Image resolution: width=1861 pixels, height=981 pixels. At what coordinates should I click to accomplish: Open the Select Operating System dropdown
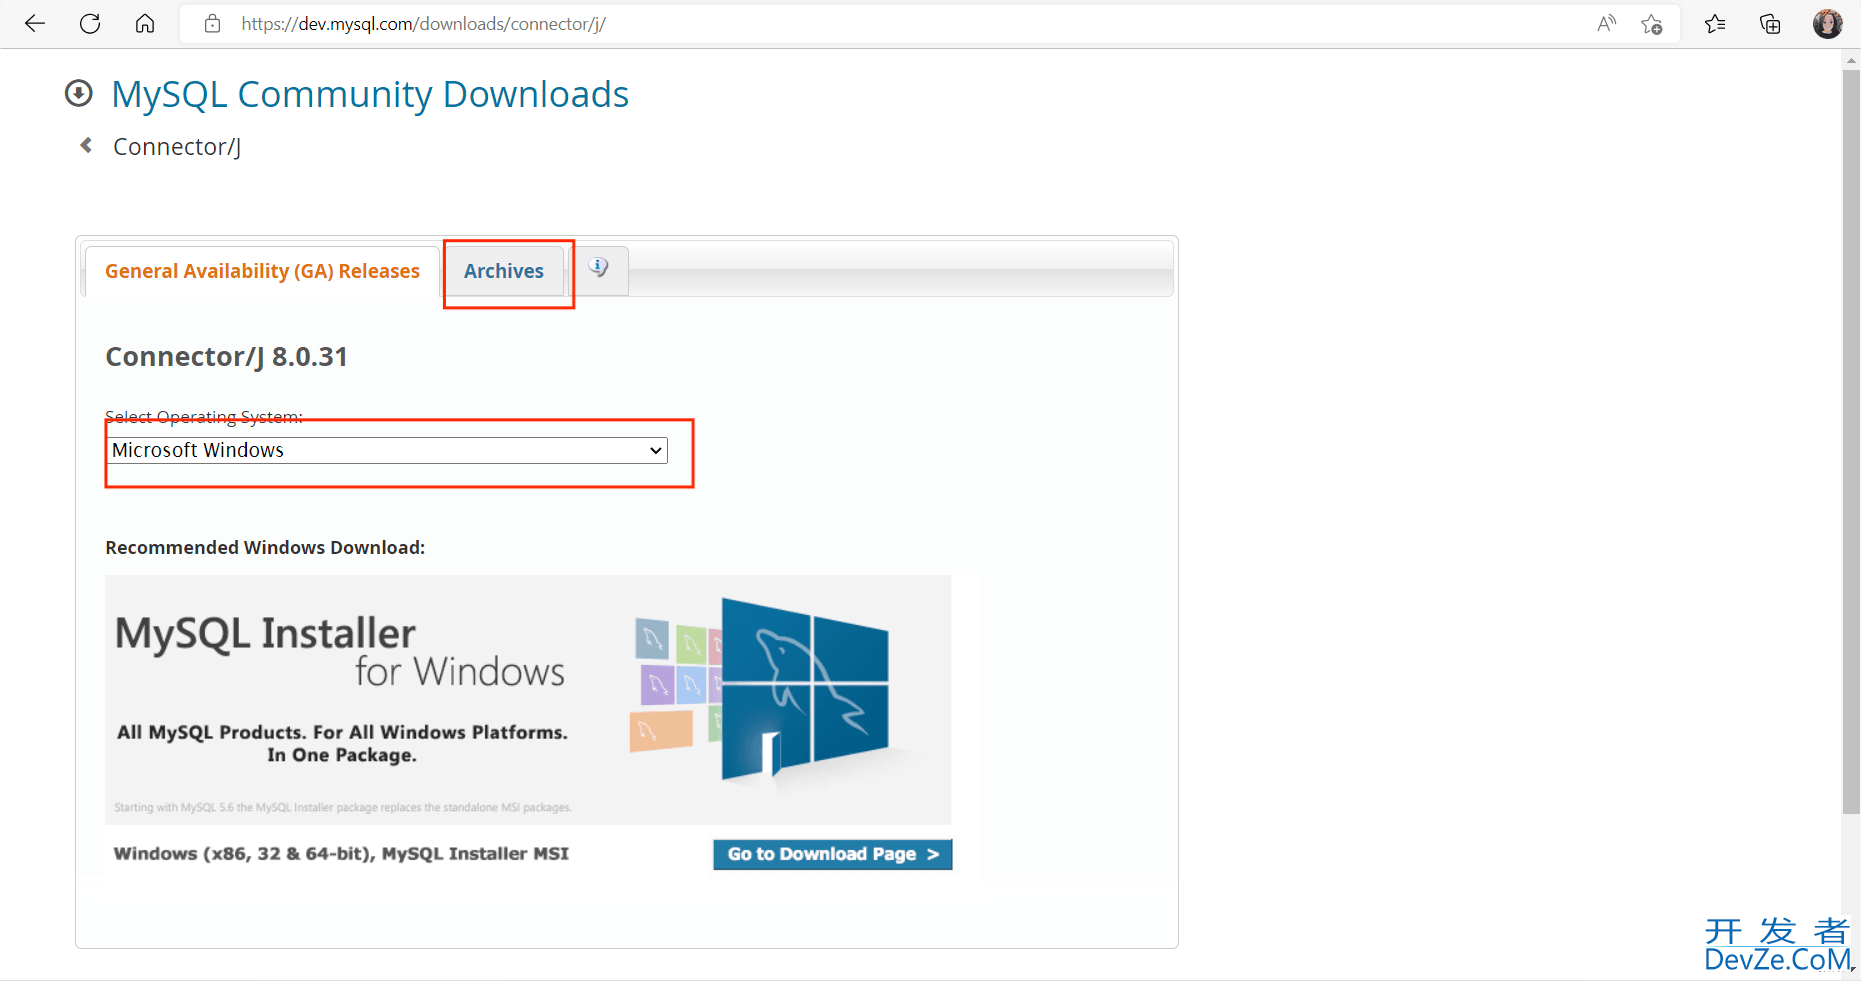(387, 450)
